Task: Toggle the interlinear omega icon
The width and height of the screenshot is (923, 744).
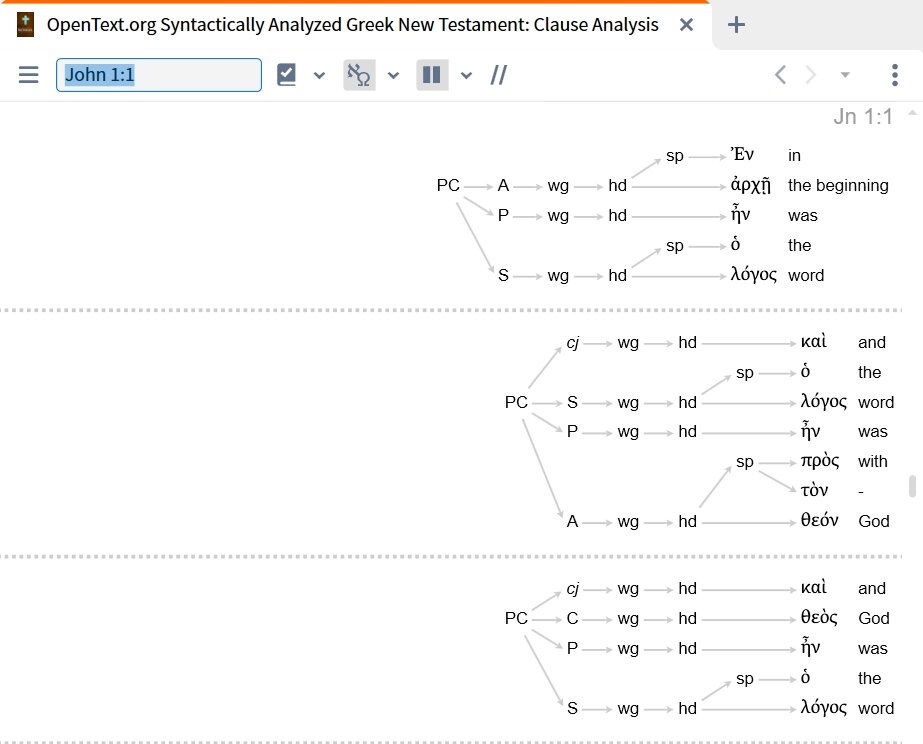Action: point(359,75)
